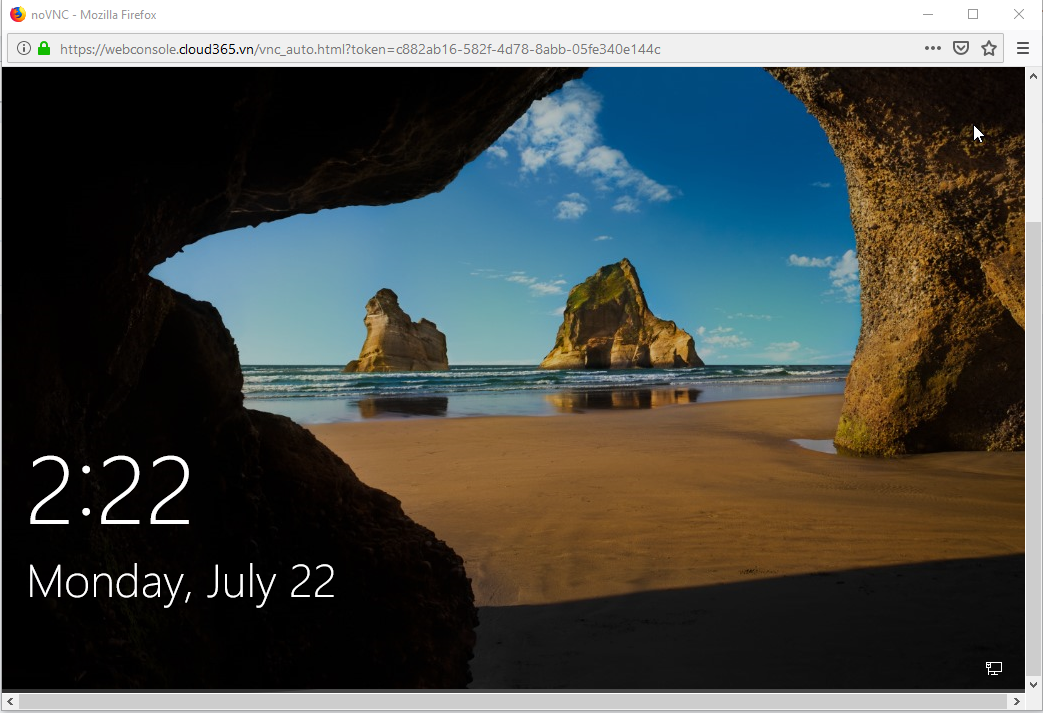Click the green secure connection padlock
Screen dimensions: 1043x713
tap(44, 49)
